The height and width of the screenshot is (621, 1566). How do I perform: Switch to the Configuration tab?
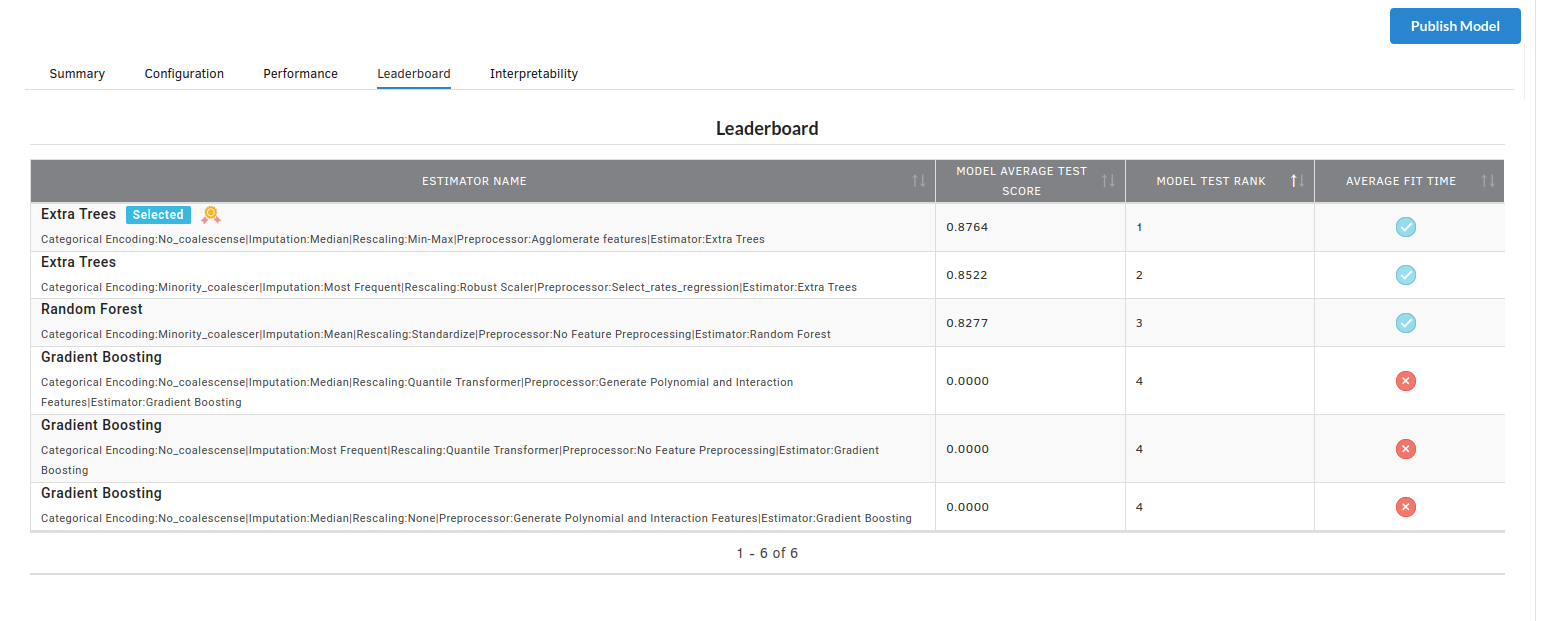click(x=184, y=74)
